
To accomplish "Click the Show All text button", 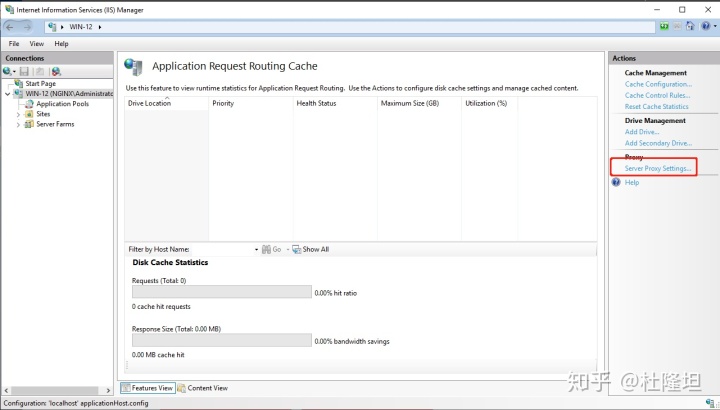I will click(315, 249).
